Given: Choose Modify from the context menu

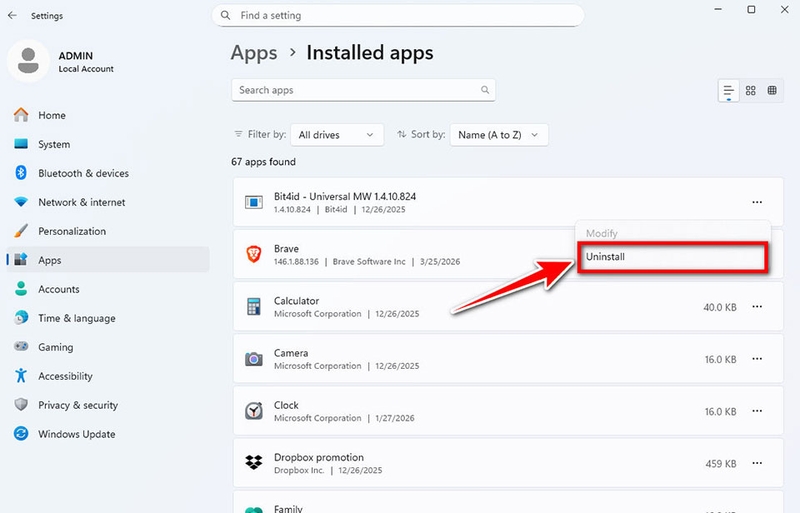Looking at the screenshot, I should (x=672, y=233).
